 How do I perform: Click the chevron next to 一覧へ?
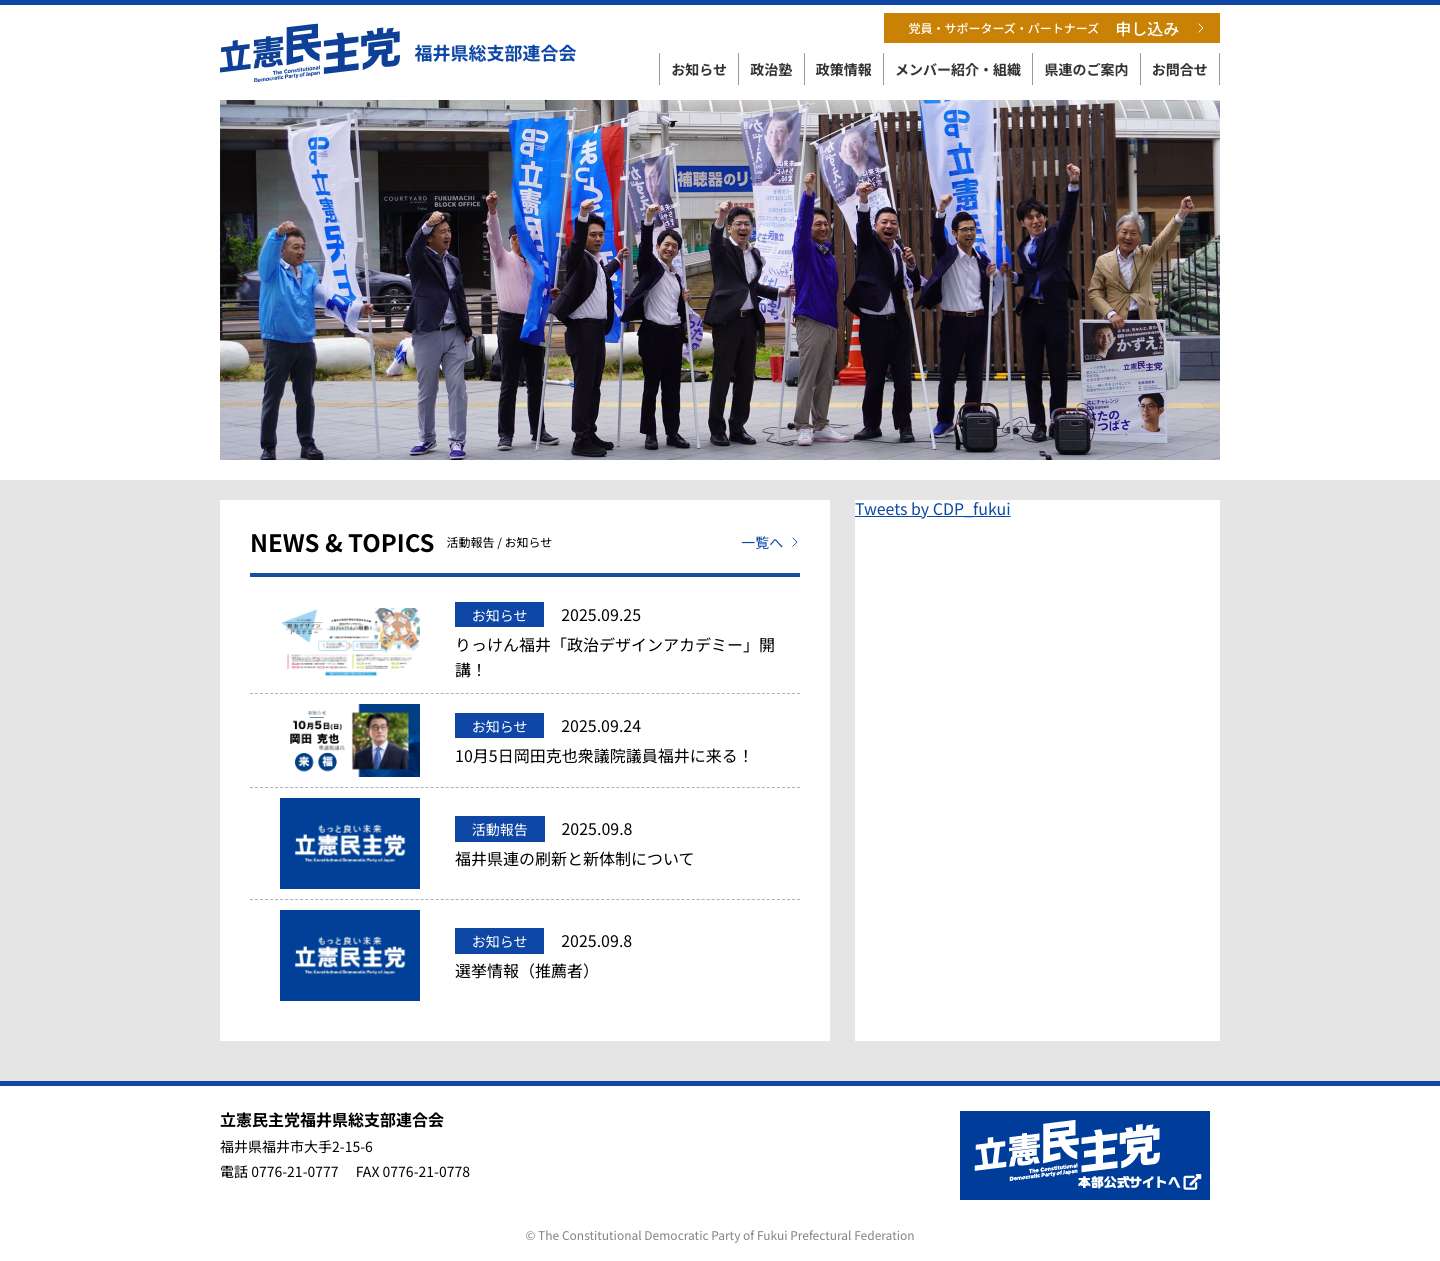click(795, 542)
